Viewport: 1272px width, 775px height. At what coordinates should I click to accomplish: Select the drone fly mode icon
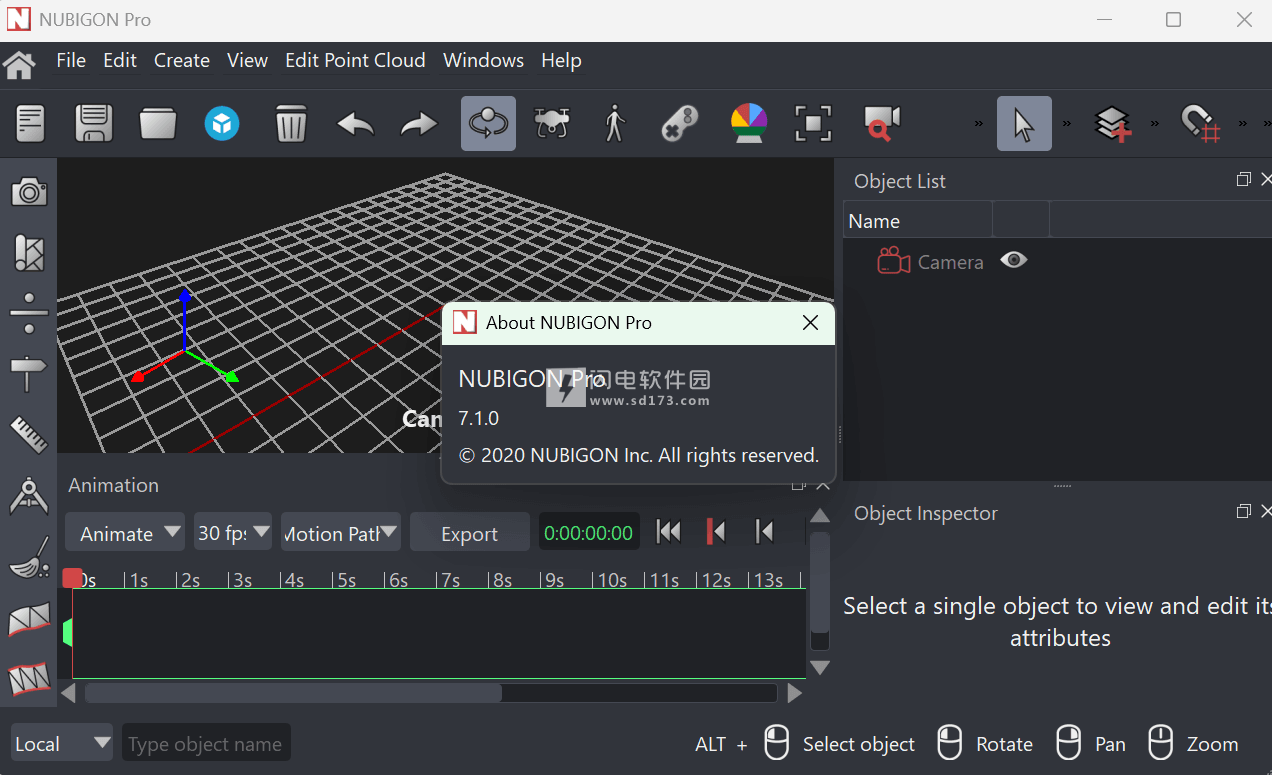tap(550, 124)
